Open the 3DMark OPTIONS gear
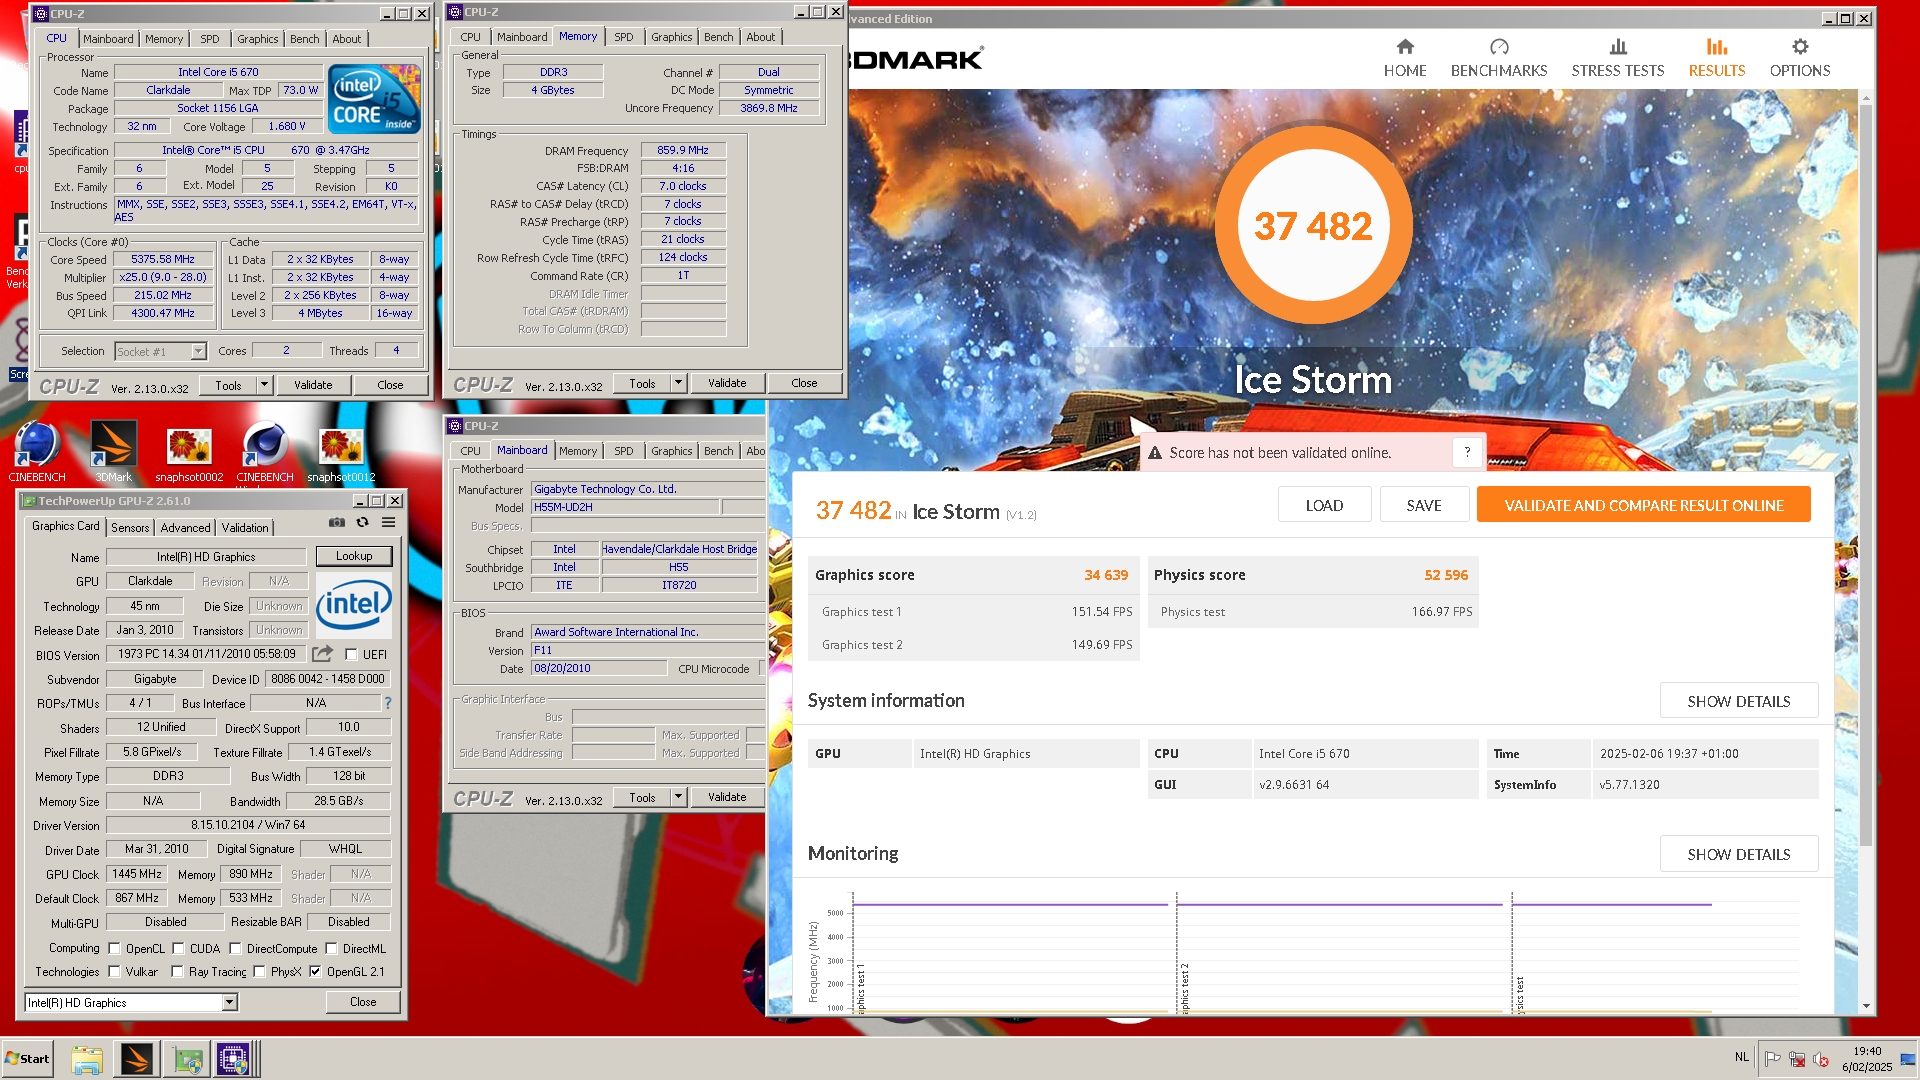 point(1800,58)
